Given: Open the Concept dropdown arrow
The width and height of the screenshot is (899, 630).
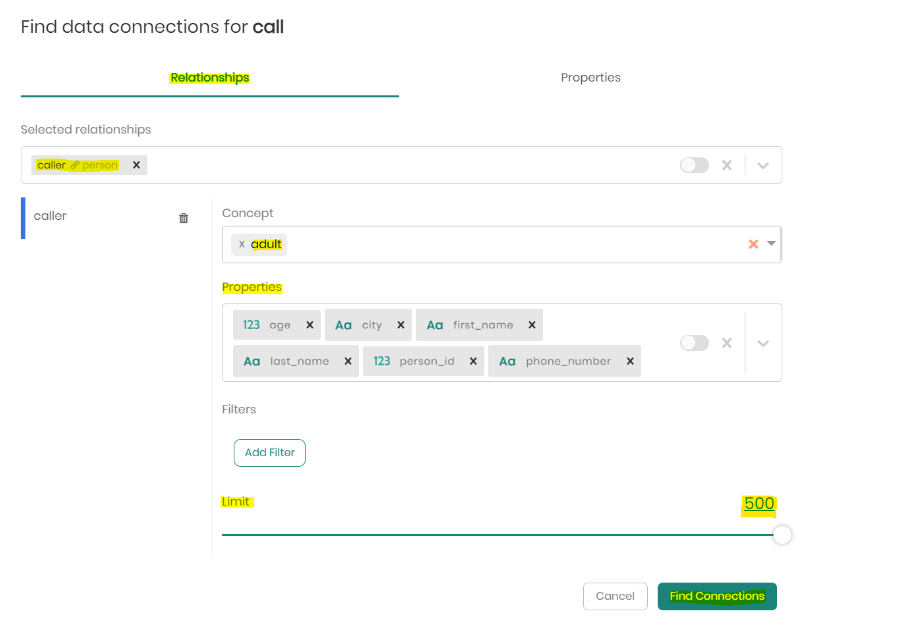Looking at the screenshot, I should pyautogui.click(x=771, y=244).
